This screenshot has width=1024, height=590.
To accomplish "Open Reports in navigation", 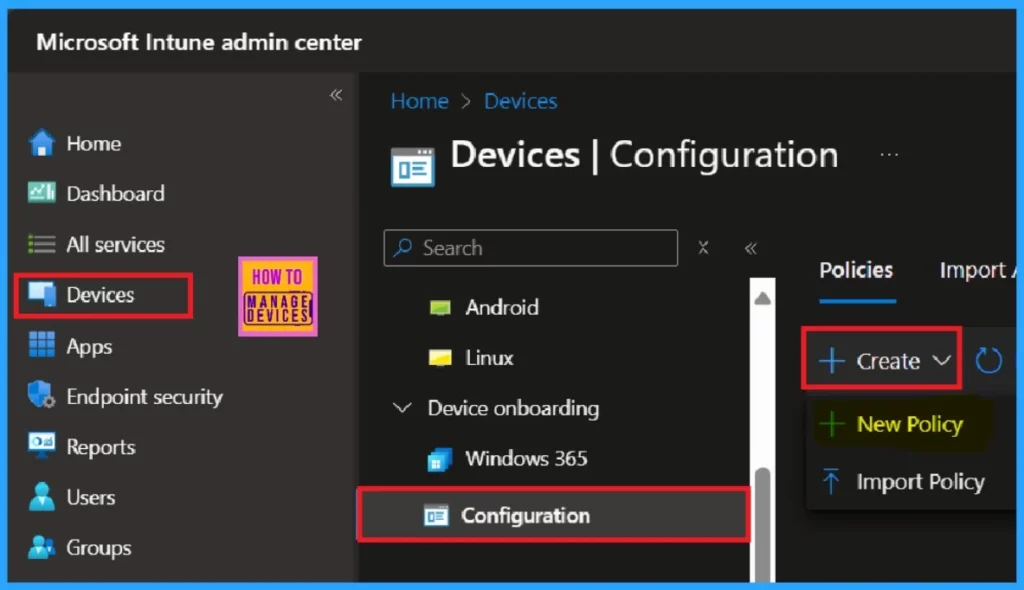I will tap(101, 447).
